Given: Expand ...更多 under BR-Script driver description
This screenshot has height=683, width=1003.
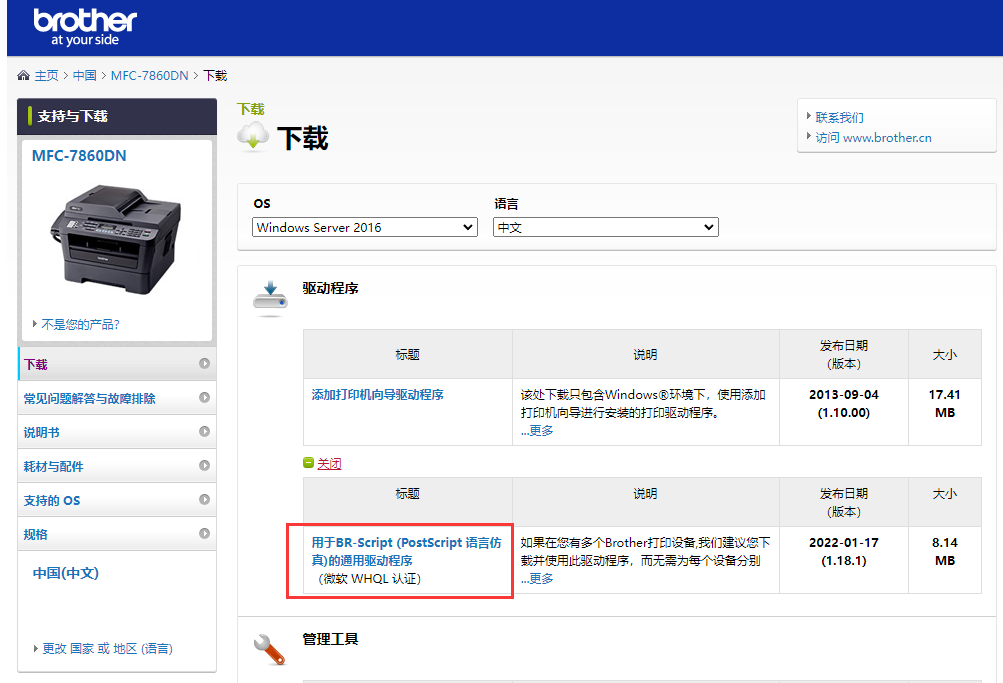Looking at the screenshot, I should (x=537, y=579).
